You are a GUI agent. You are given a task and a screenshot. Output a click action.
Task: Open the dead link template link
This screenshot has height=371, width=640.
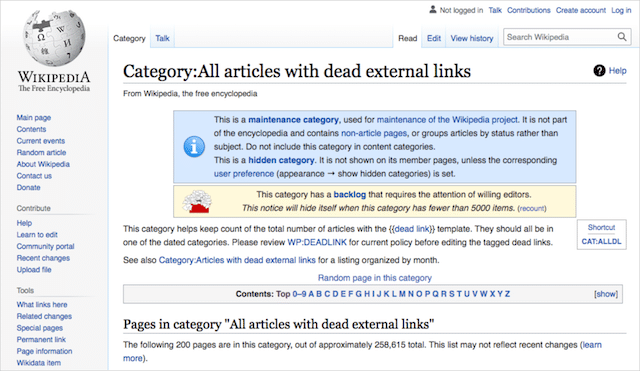[x=412, y=229]
